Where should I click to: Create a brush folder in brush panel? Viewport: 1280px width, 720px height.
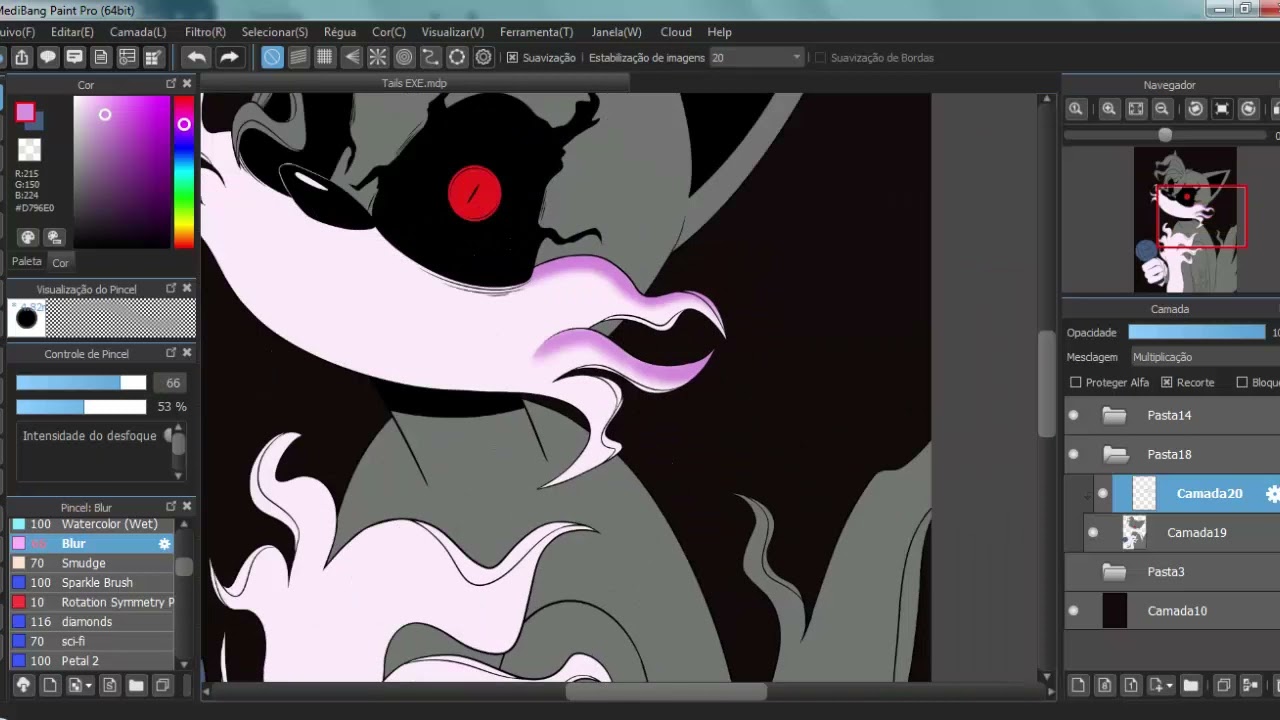point(136,685)
